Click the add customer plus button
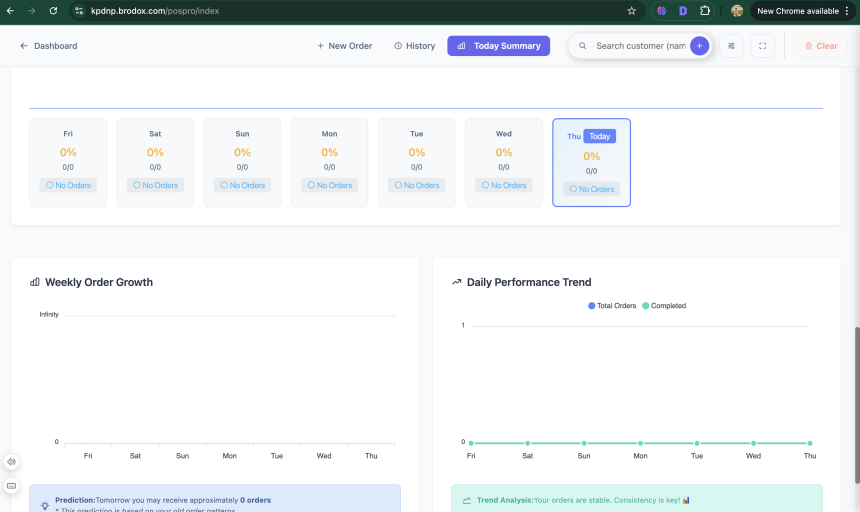 [699, 46]
